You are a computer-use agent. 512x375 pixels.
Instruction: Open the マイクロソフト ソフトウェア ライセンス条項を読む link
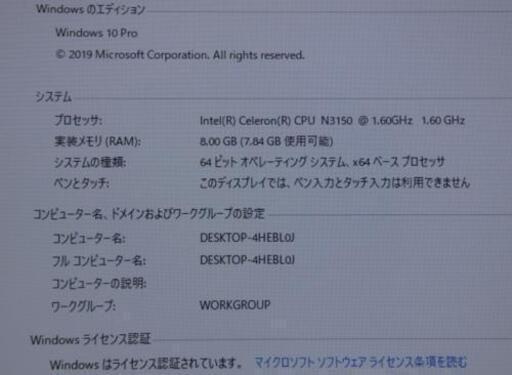(361, 362)
